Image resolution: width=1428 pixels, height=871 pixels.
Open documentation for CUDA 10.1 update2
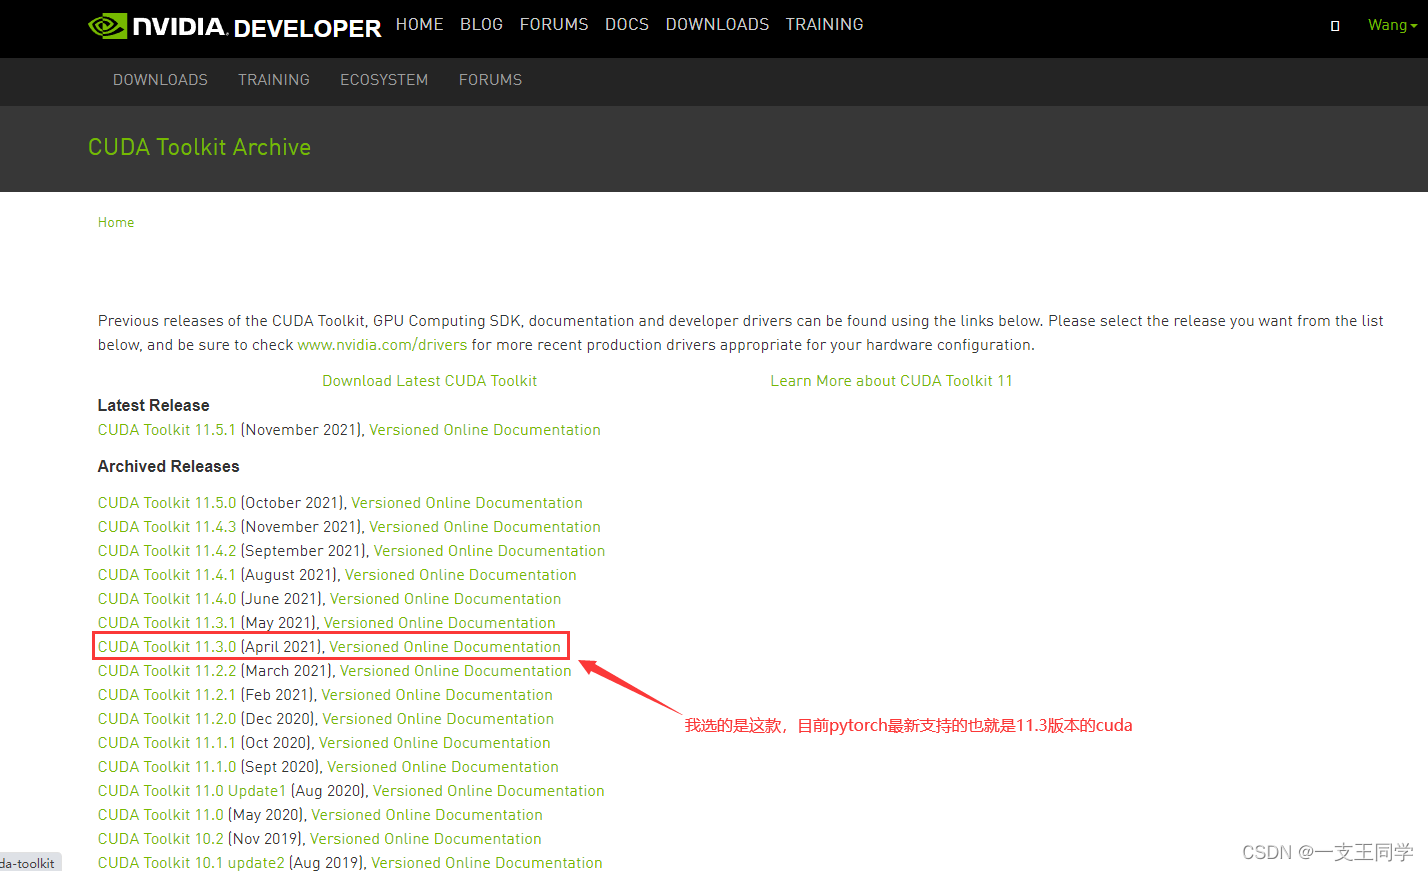tap(487, 862)
